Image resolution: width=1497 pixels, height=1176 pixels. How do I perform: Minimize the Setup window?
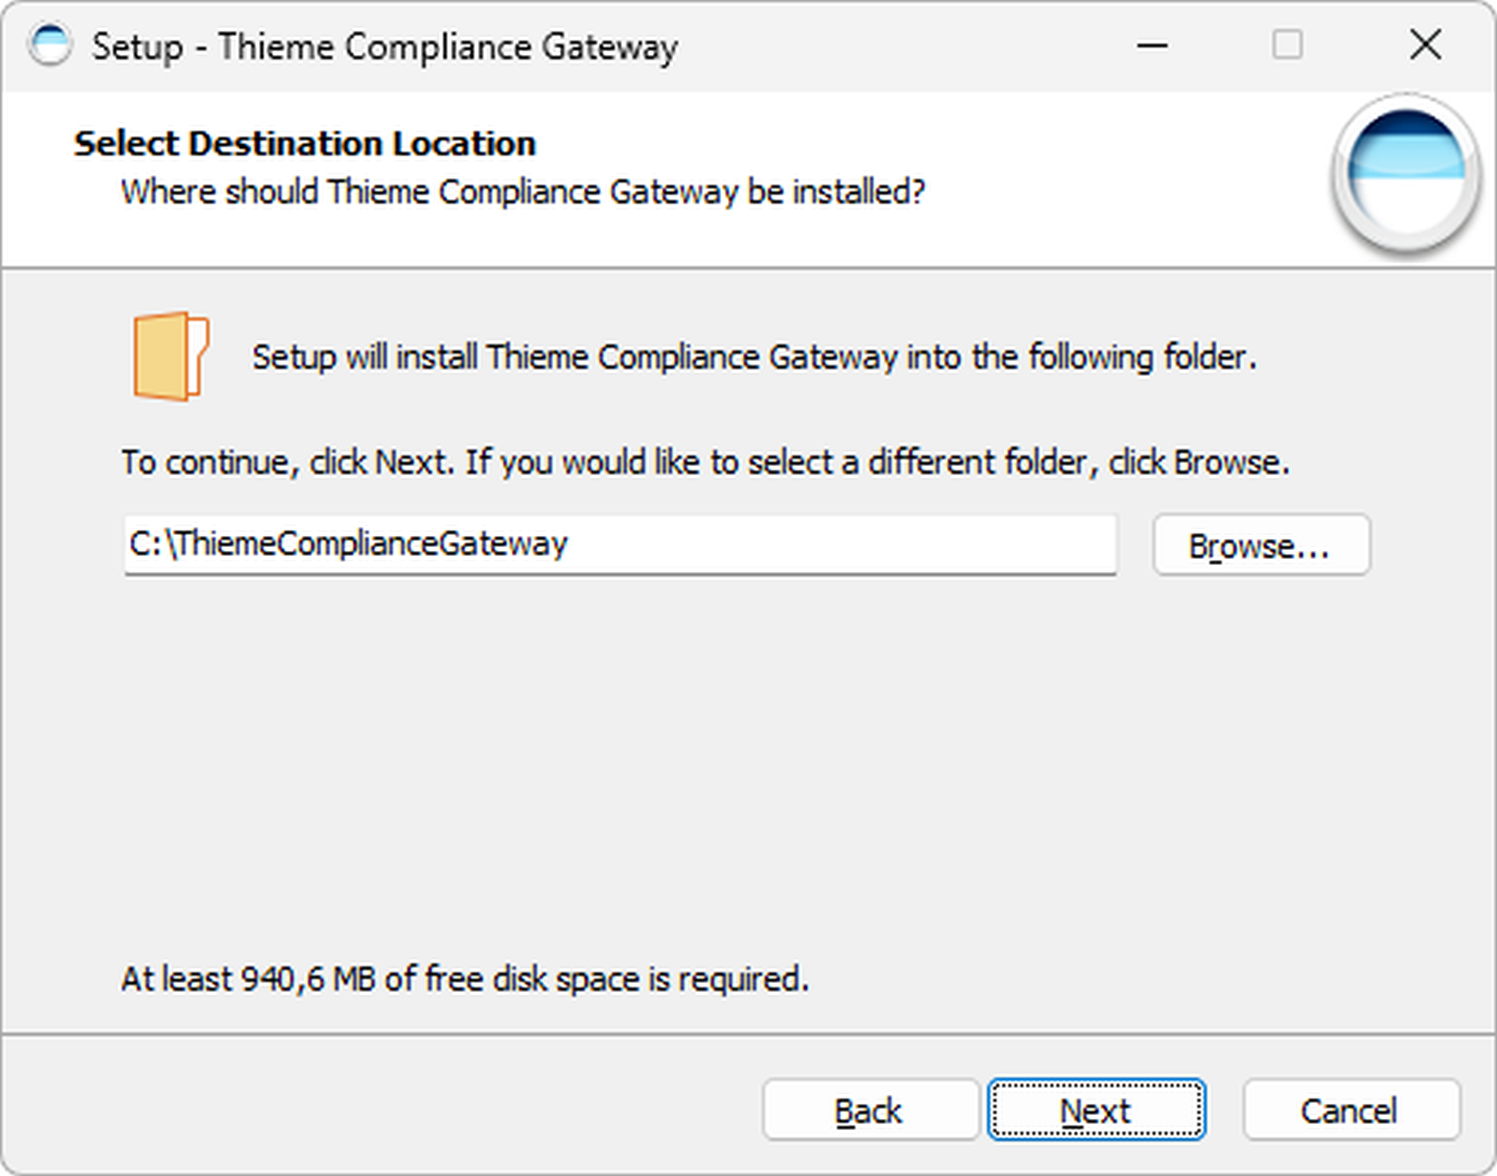(1152, 45)
